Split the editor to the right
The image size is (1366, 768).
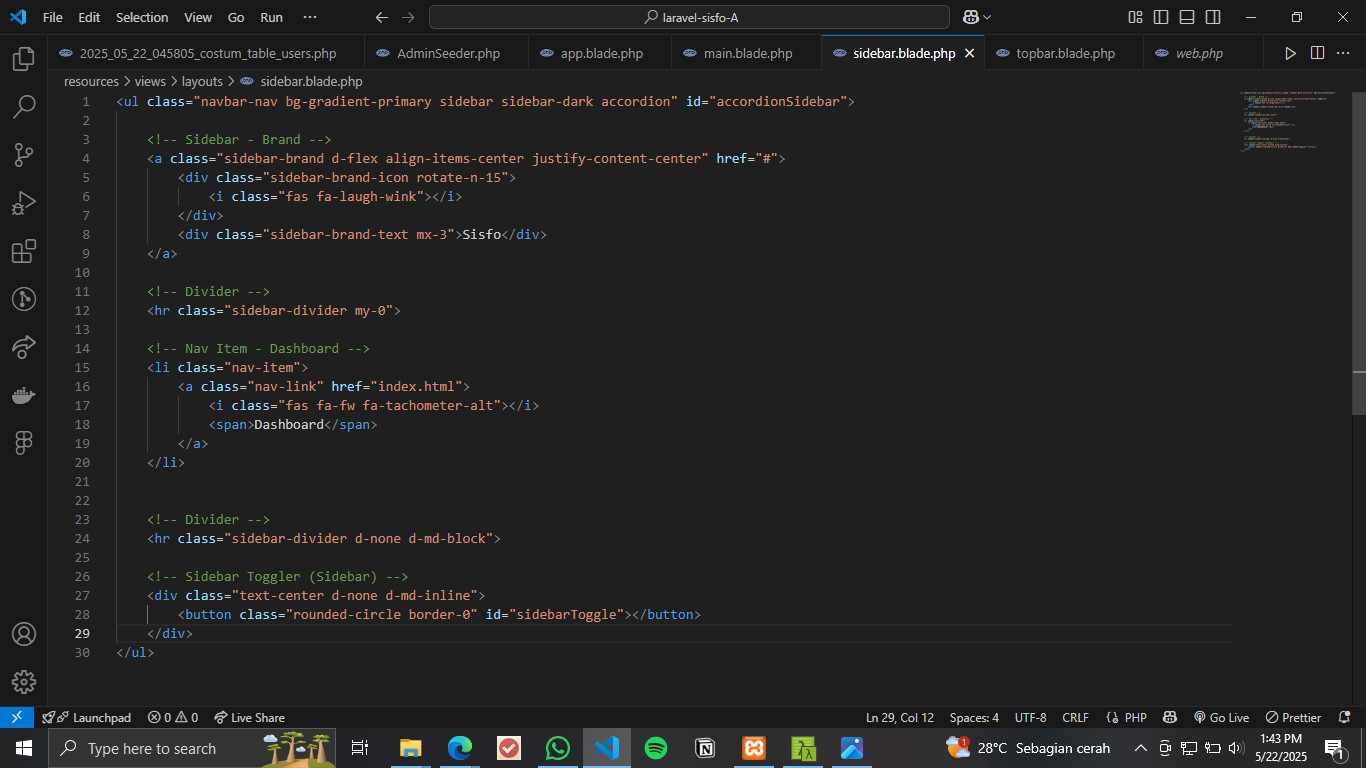[x=1317, y=53]
